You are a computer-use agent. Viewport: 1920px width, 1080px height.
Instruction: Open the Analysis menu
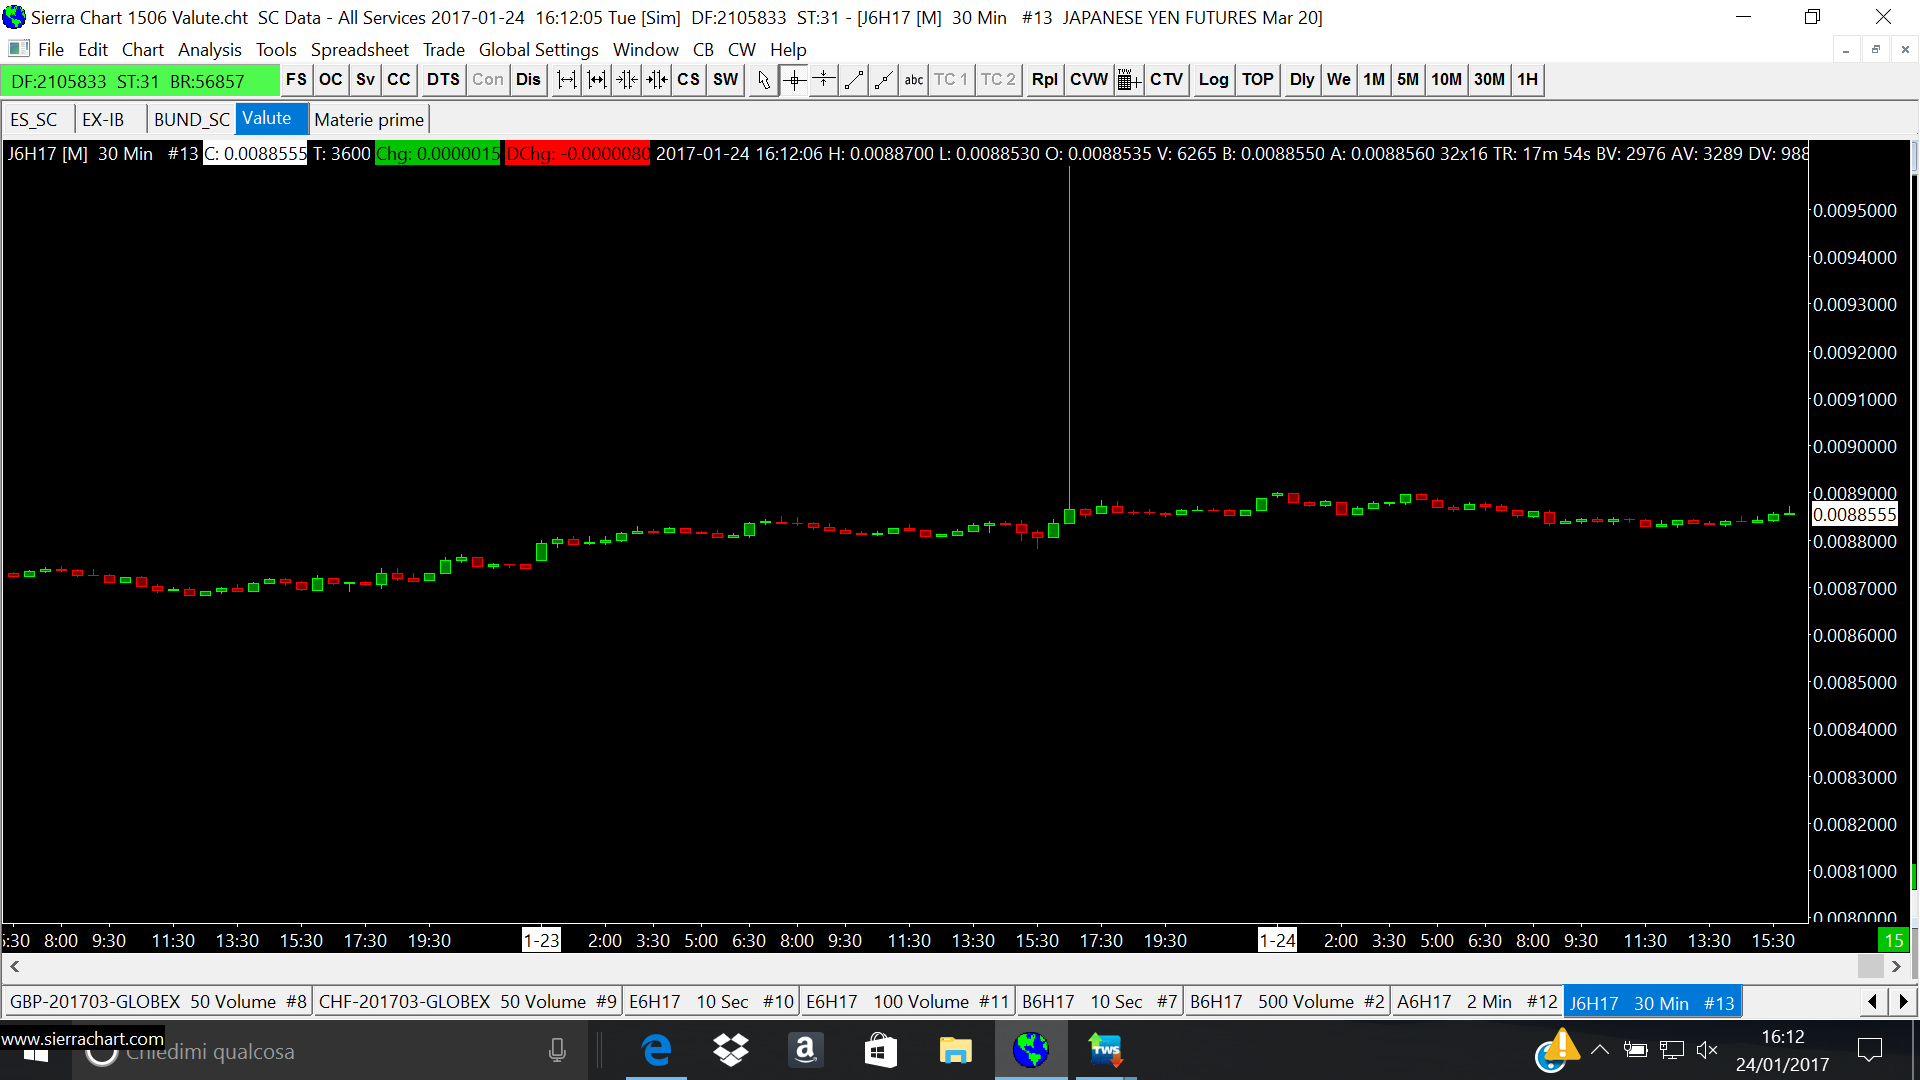[209, 49]
